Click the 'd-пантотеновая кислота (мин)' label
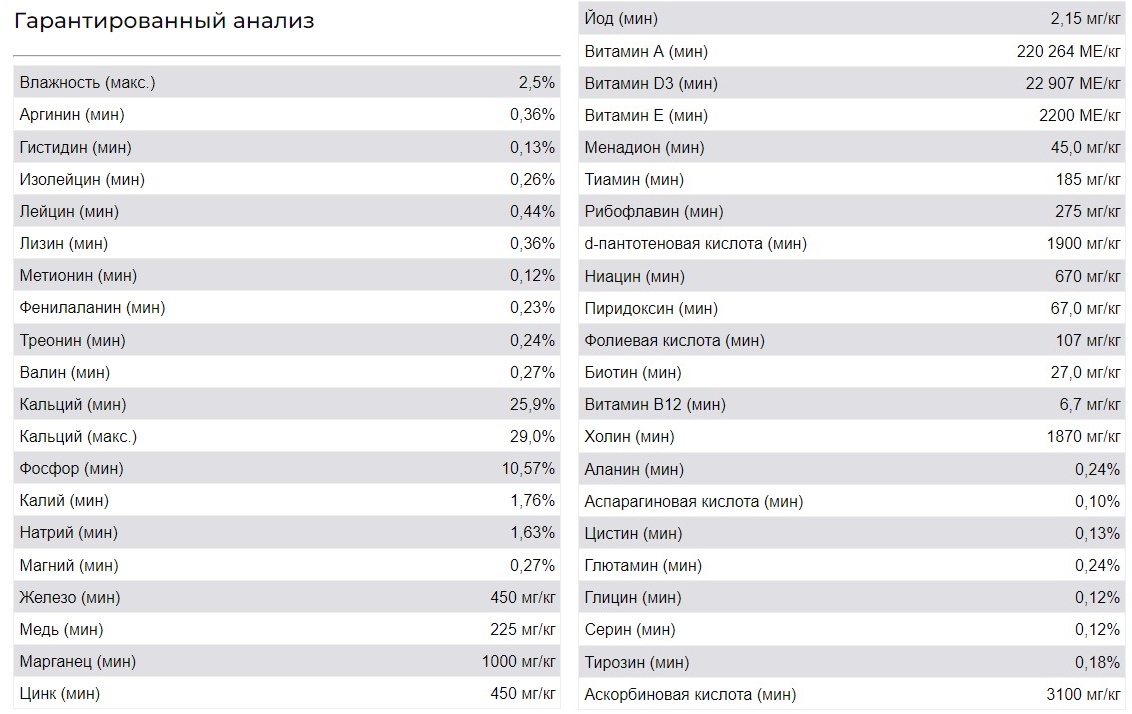 [x=696, y=244]
